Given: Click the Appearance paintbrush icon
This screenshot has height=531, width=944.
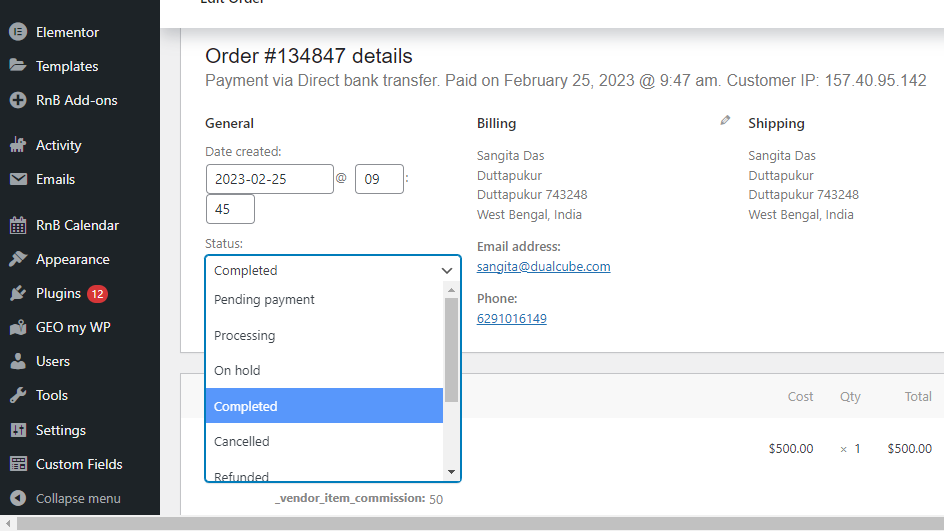Looking at the screenshot, I should (x=17, y=259).
